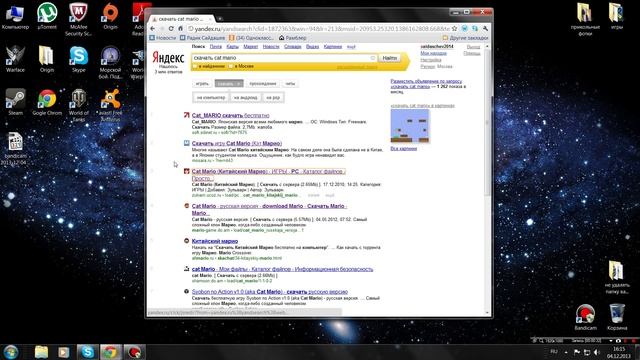Open the игры folder on desktop
The height and width of the screenshot is (360, 640).
click(616, 16)
